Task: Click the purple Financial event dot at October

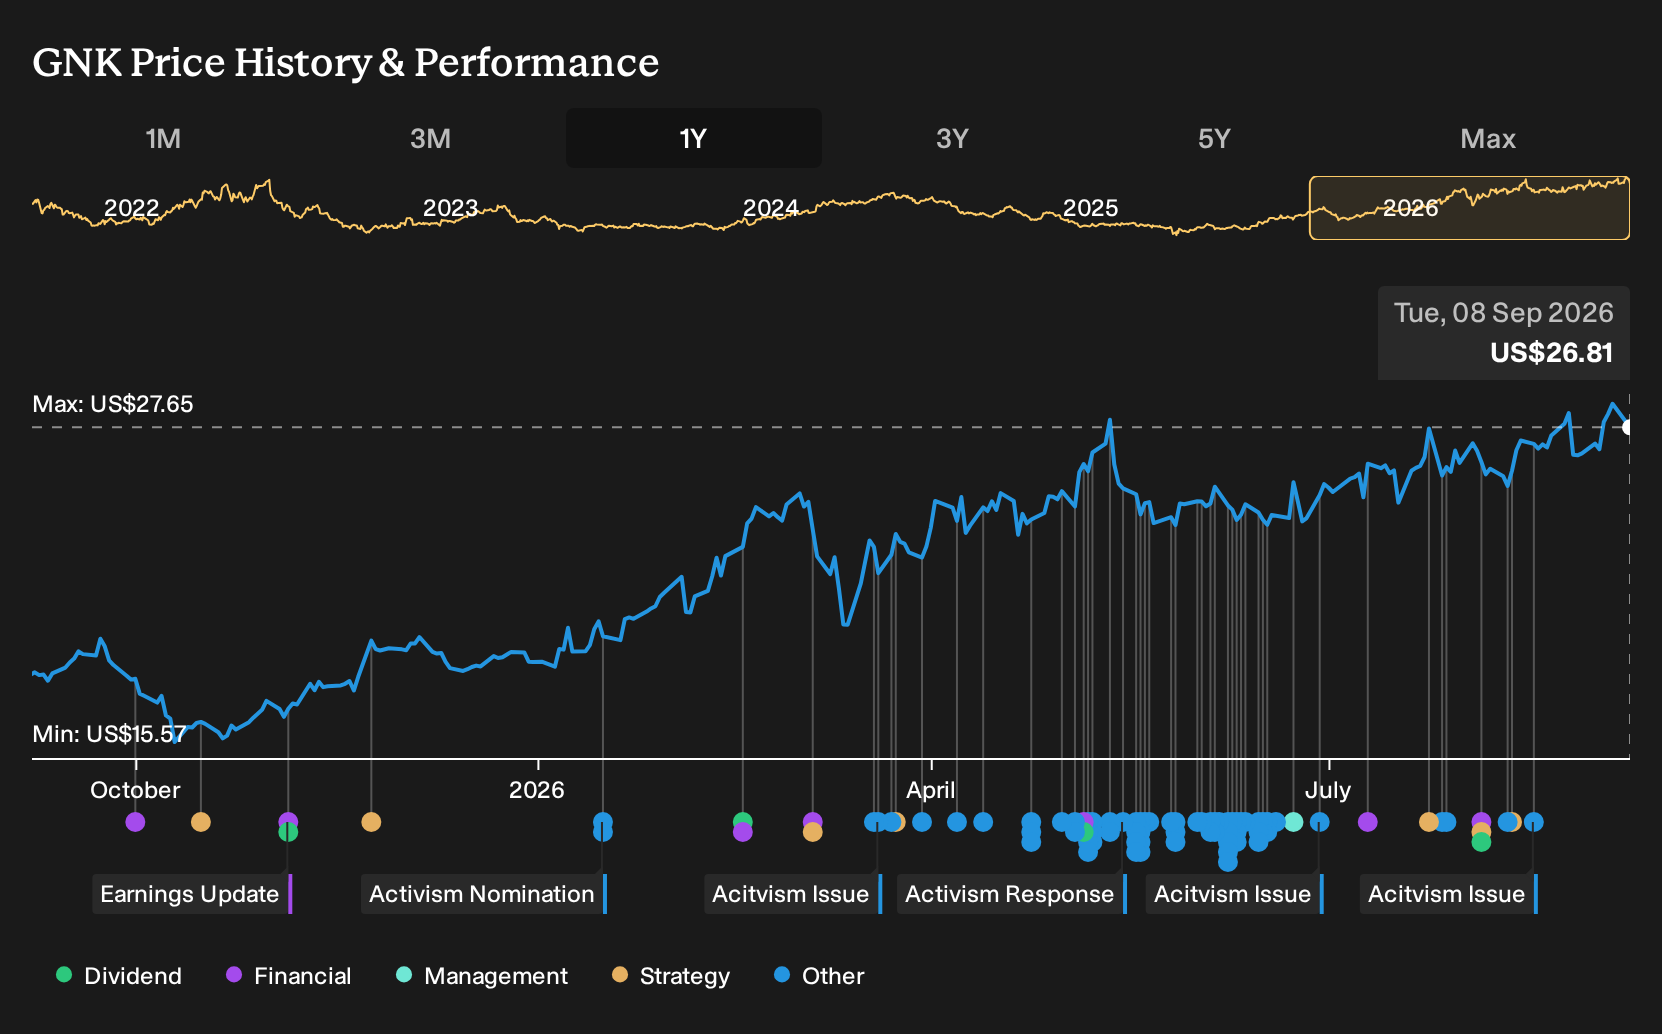Action: [x=135, y=822]
